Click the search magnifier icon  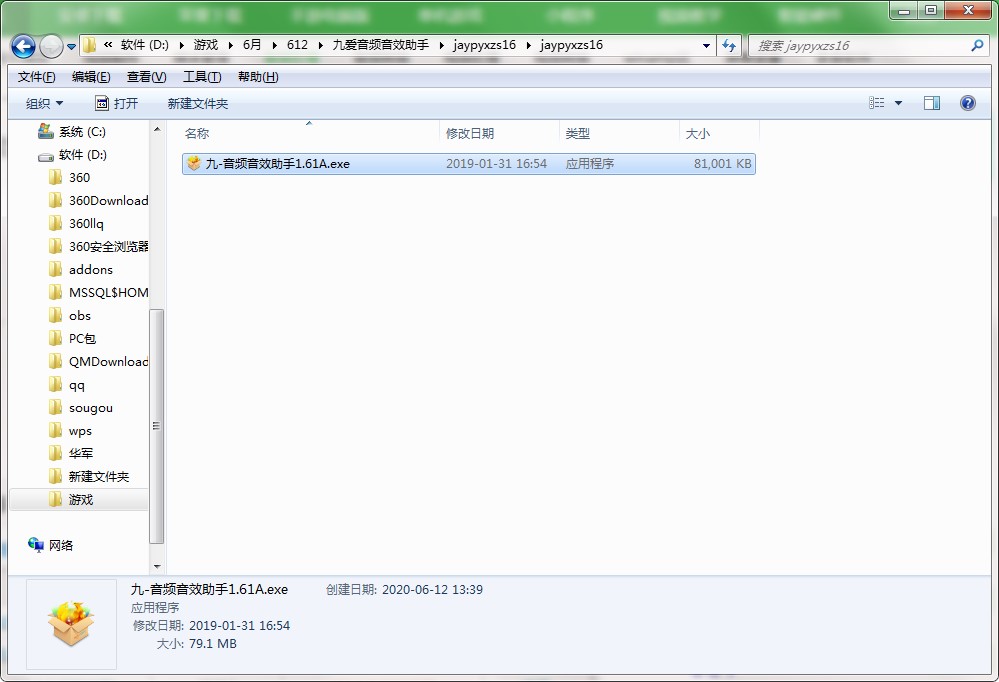point(977,45)
